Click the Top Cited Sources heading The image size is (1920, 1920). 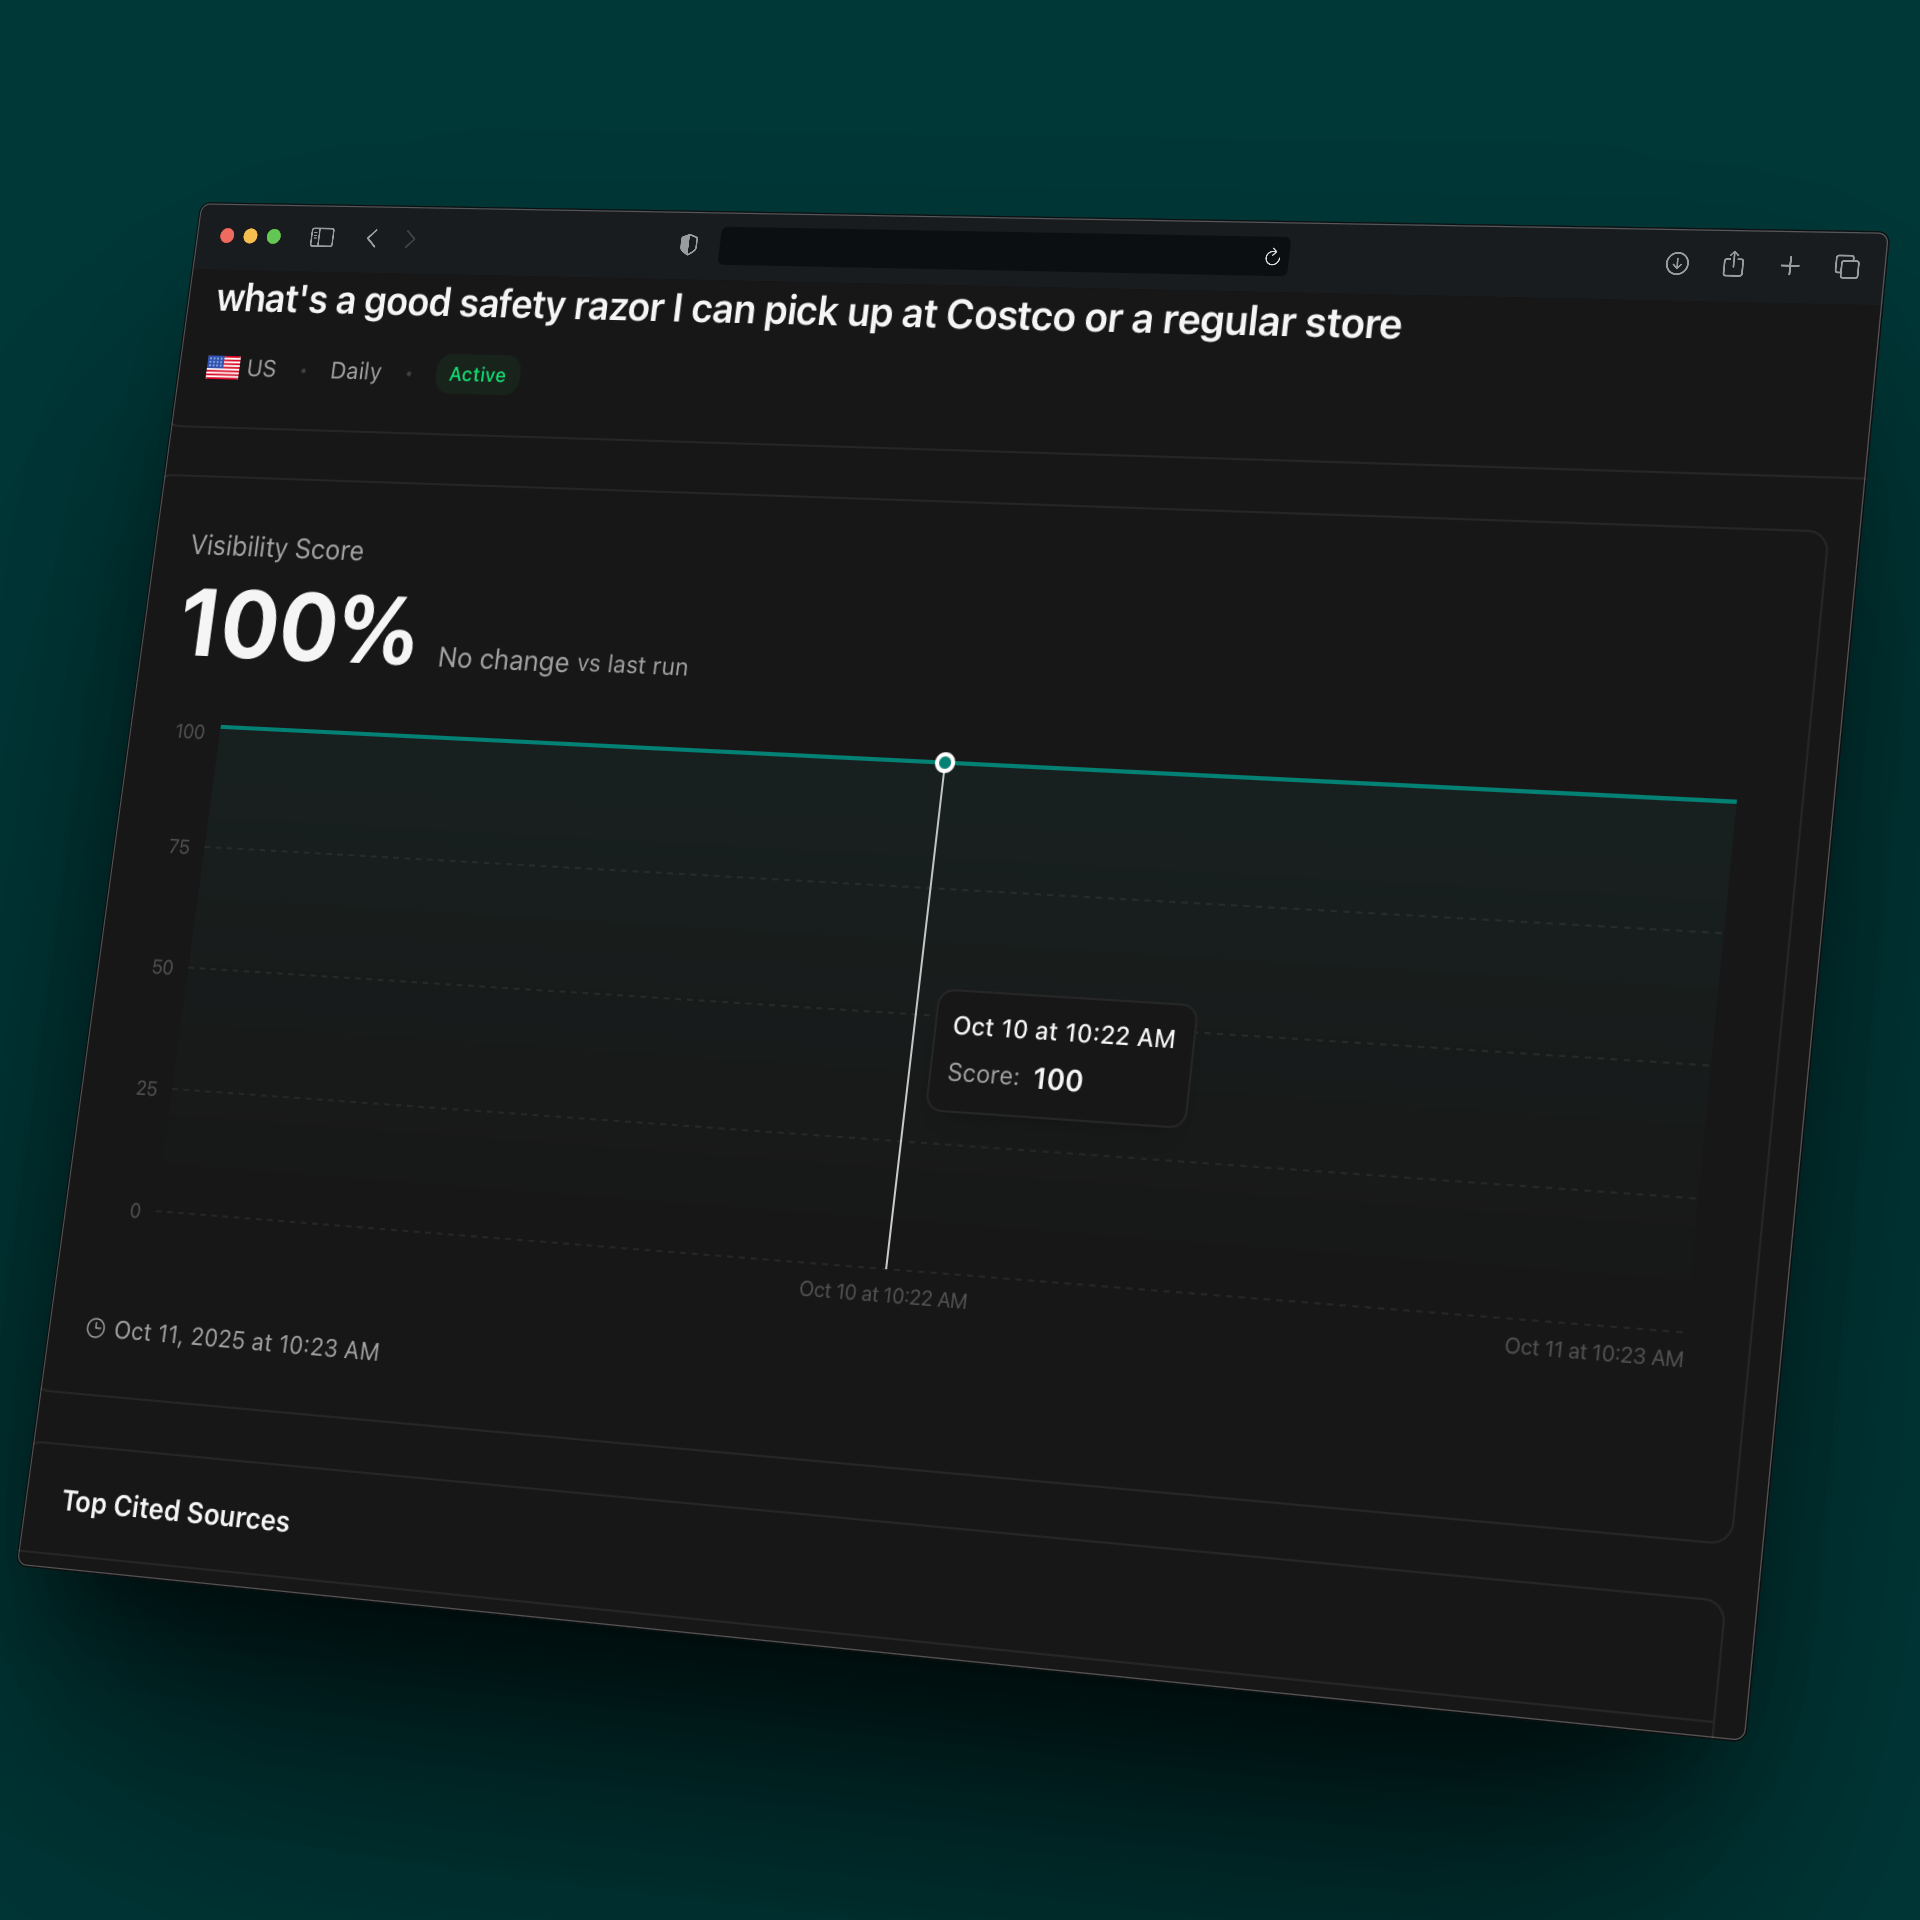pyautogui.click(x=176, y=1511)
